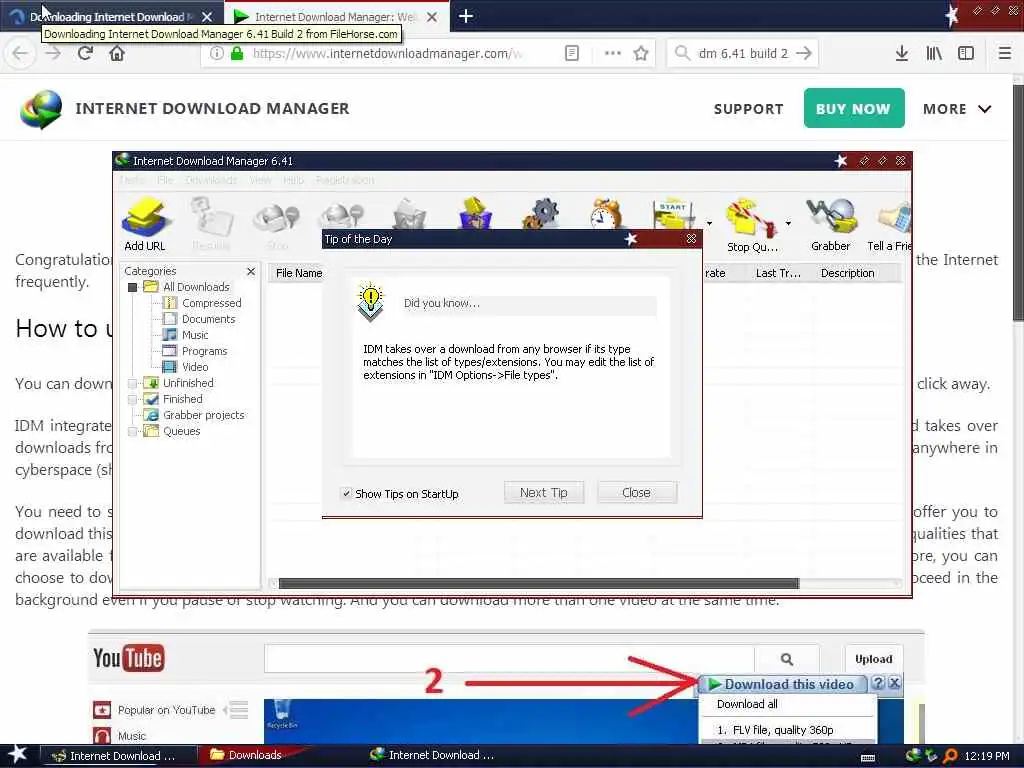Expand the Queues tree node
Image resolution: width=1024 pixels, height=768 pixels.
coord(133,431)
